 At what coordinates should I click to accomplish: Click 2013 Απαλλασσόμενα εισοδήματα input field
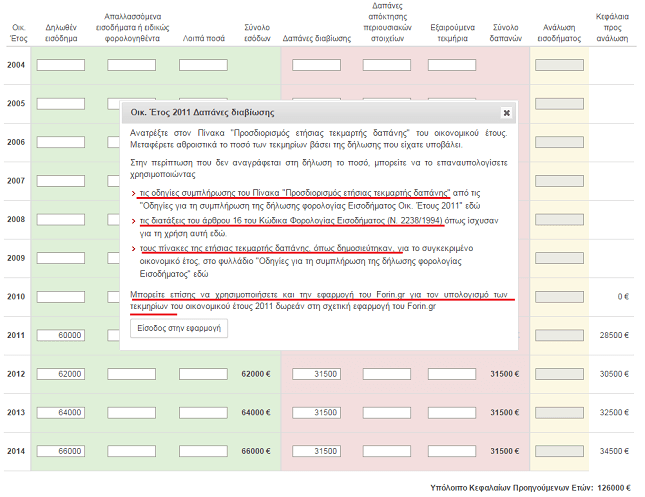coord(132,413)
